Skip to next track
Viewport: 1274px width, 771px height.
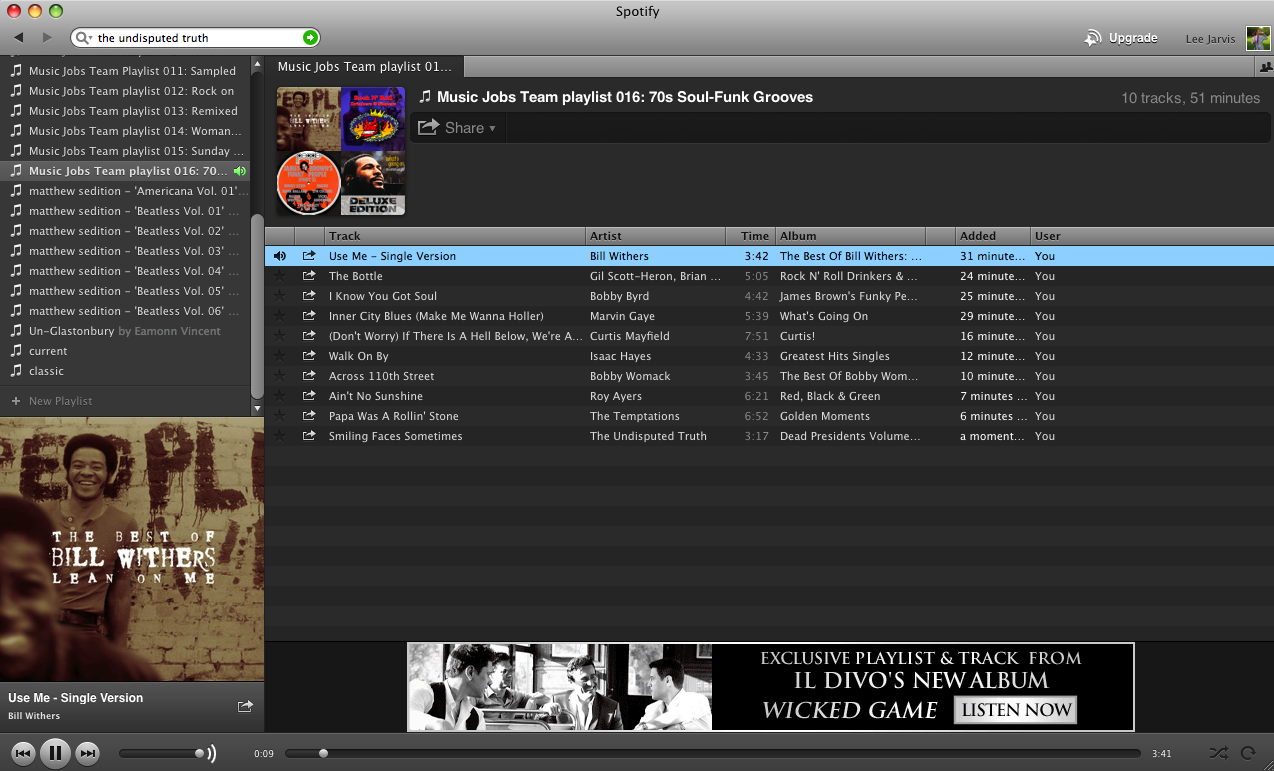(88, 753)
